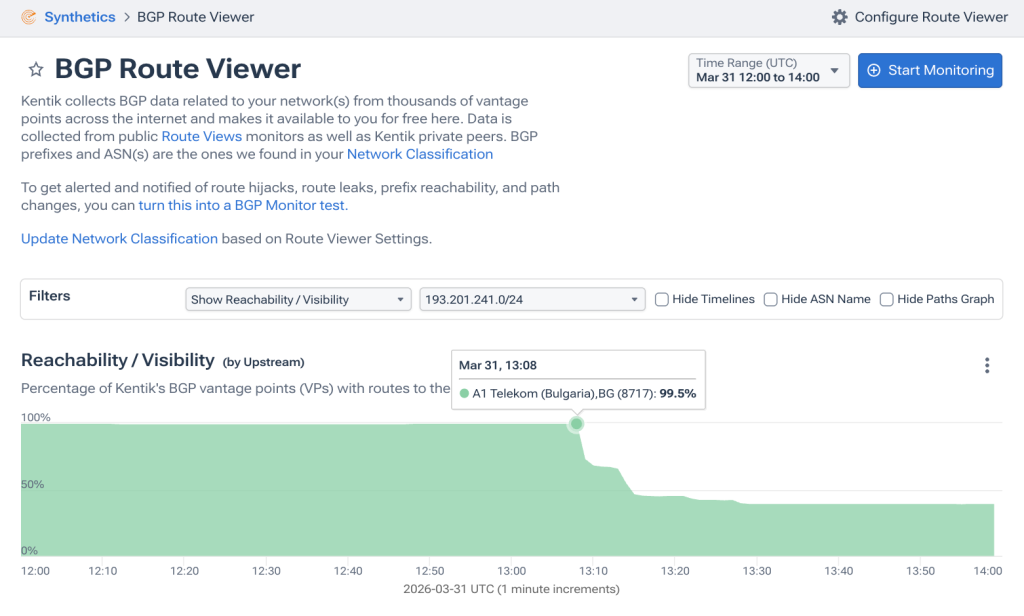Click the highlighted data point at 13:08
The height and width of the screenshot is (616, 1024).
(576, 424)
